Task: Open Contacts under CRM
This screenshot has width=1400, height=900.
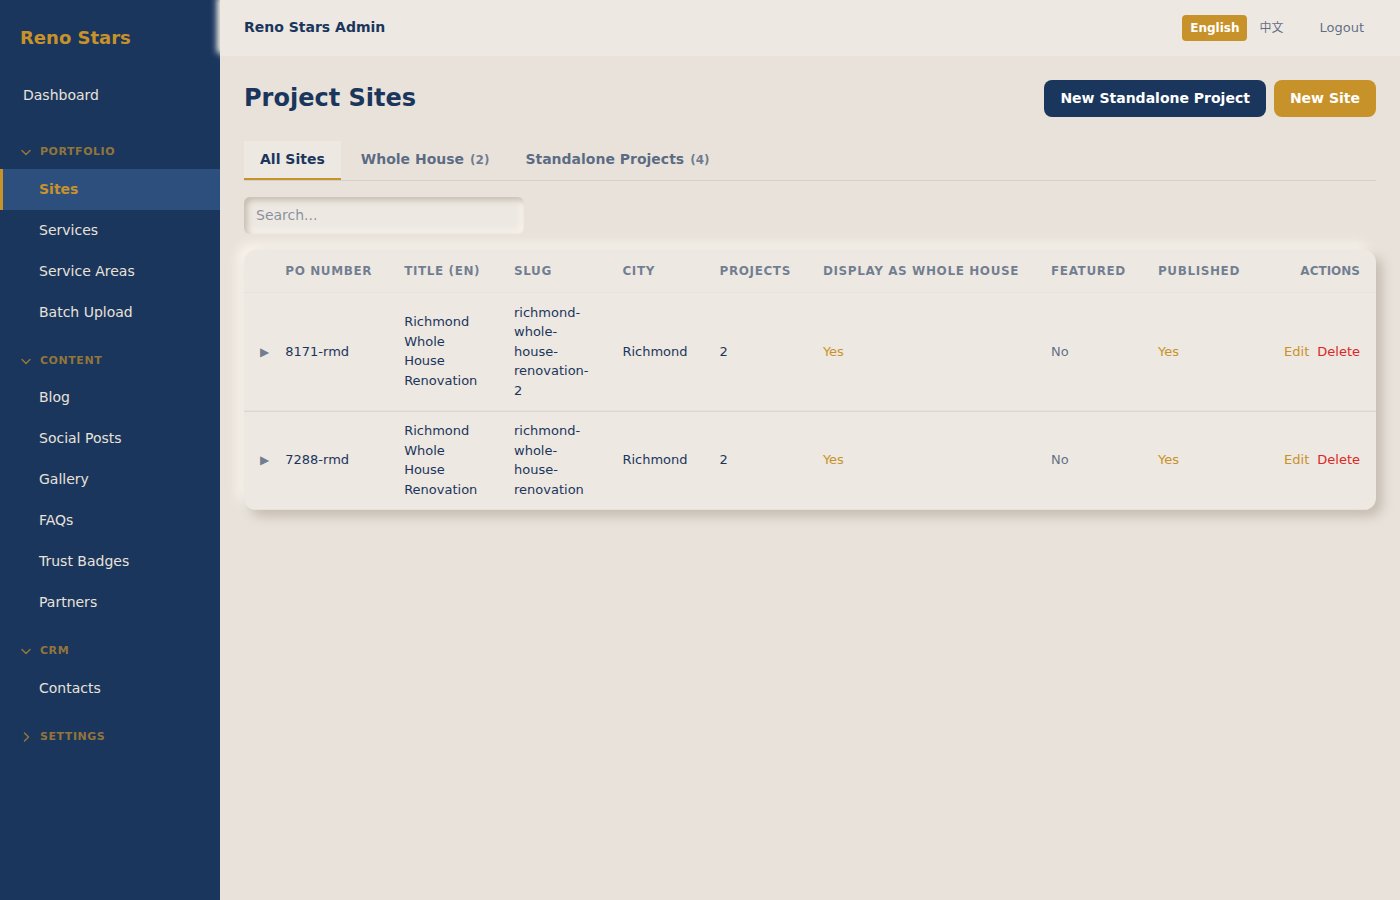Action: 70,688
